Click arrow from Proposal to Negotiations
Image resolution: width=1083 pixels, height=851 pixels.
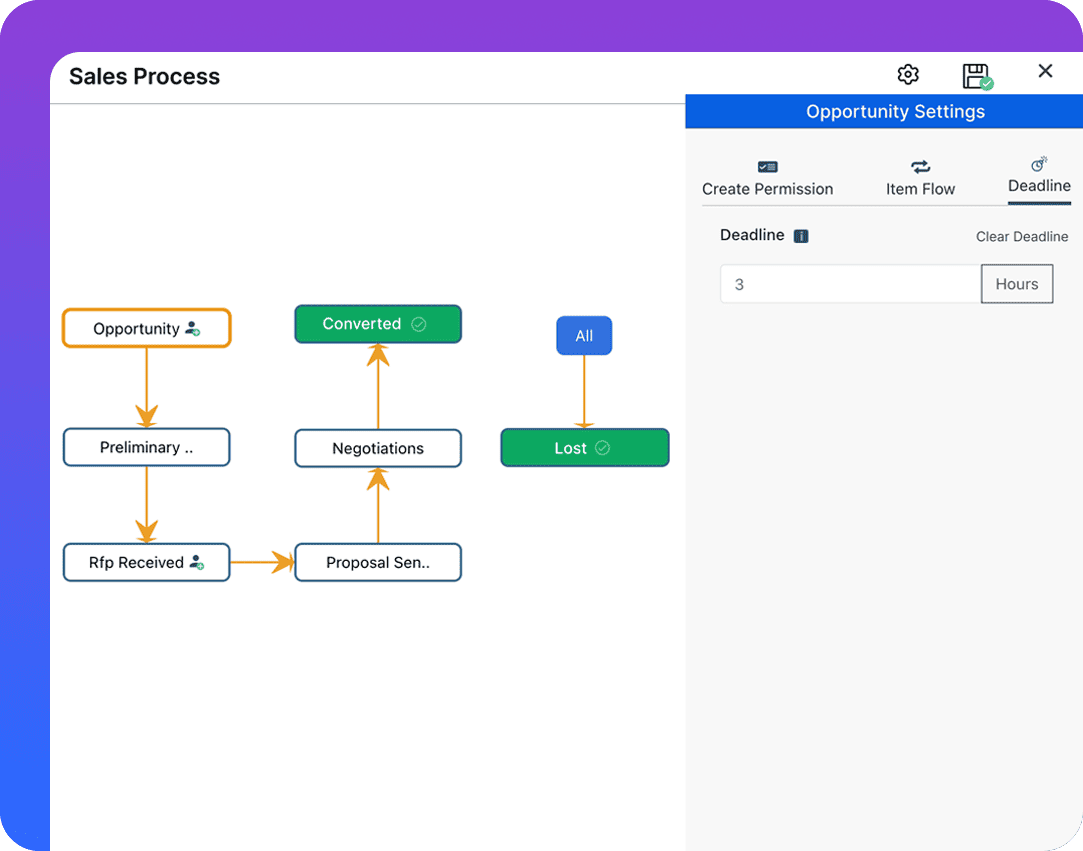pos(378,505)
